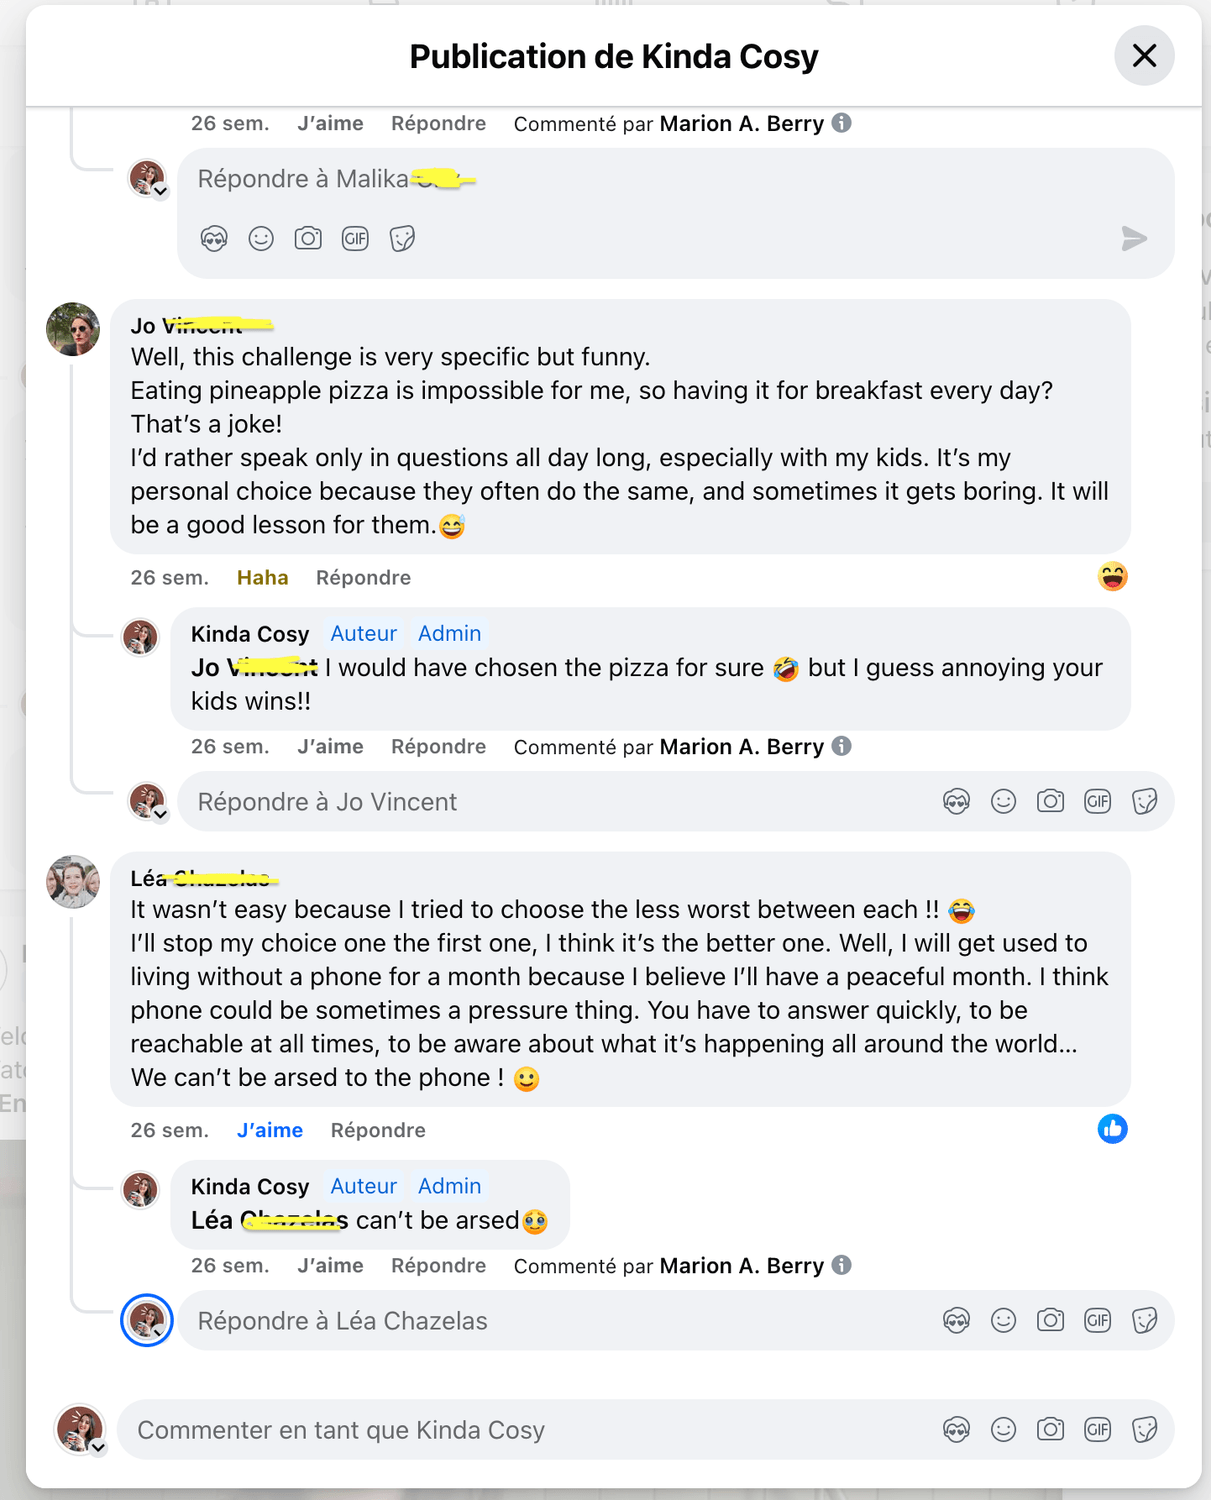Click the camera icon in Jo Vincent reply box
The image size is (1211, 1500).
1050,801
